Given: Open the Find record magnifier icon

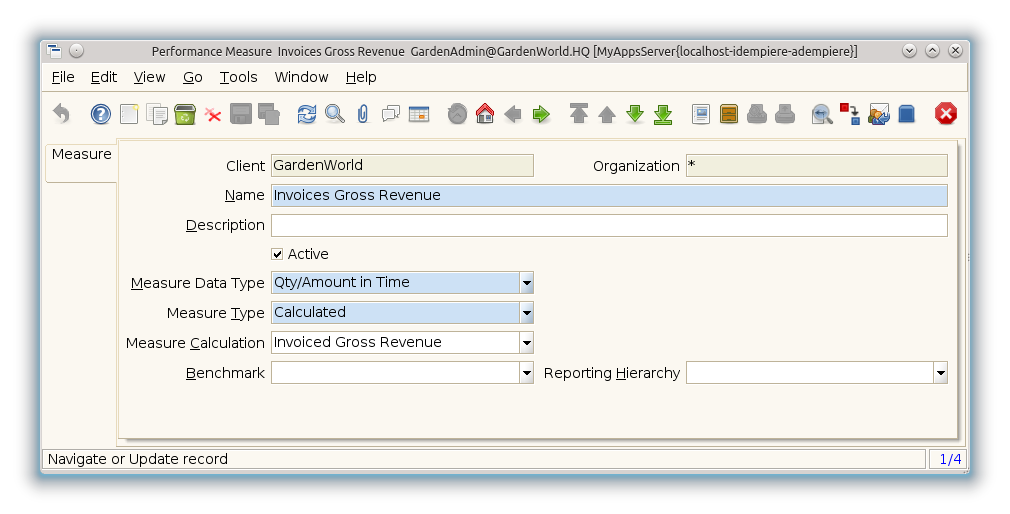Looking at the screenshot, I should 335,114.
